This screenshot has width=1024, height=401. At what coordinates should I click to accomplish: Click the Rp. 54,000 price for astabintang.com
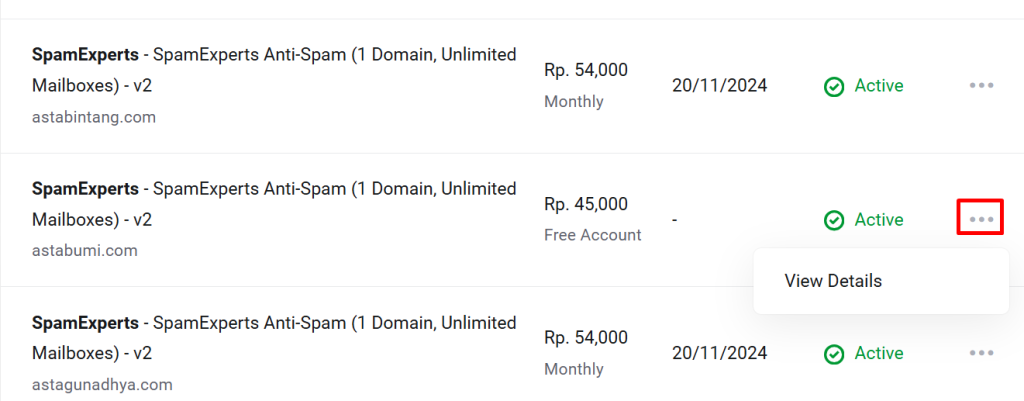586,70
